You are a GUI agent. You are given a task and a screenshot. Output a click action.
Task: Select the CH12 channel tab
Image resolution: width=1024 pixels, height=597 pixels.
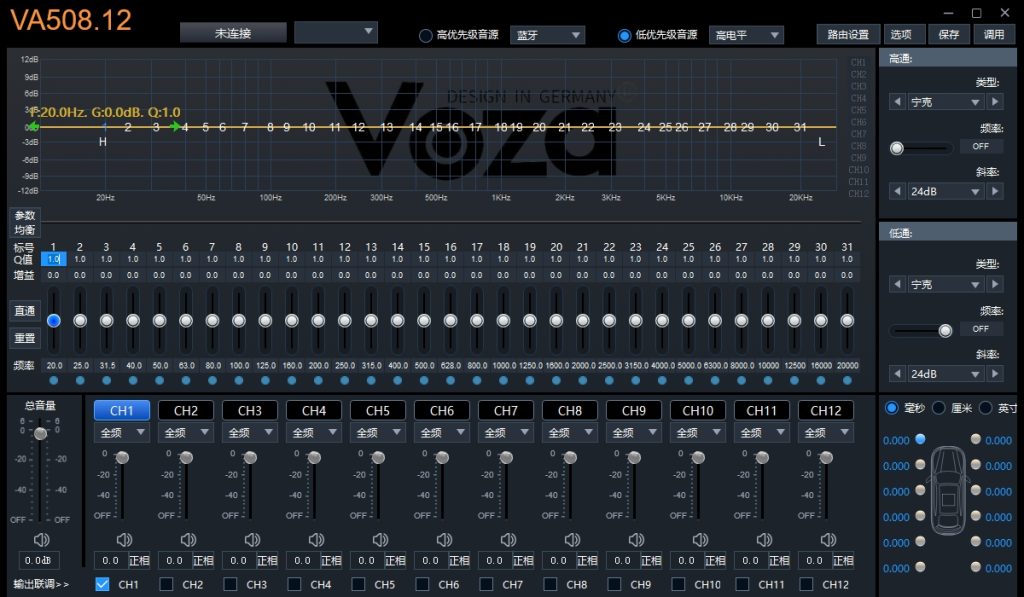(x=825, y=410)
